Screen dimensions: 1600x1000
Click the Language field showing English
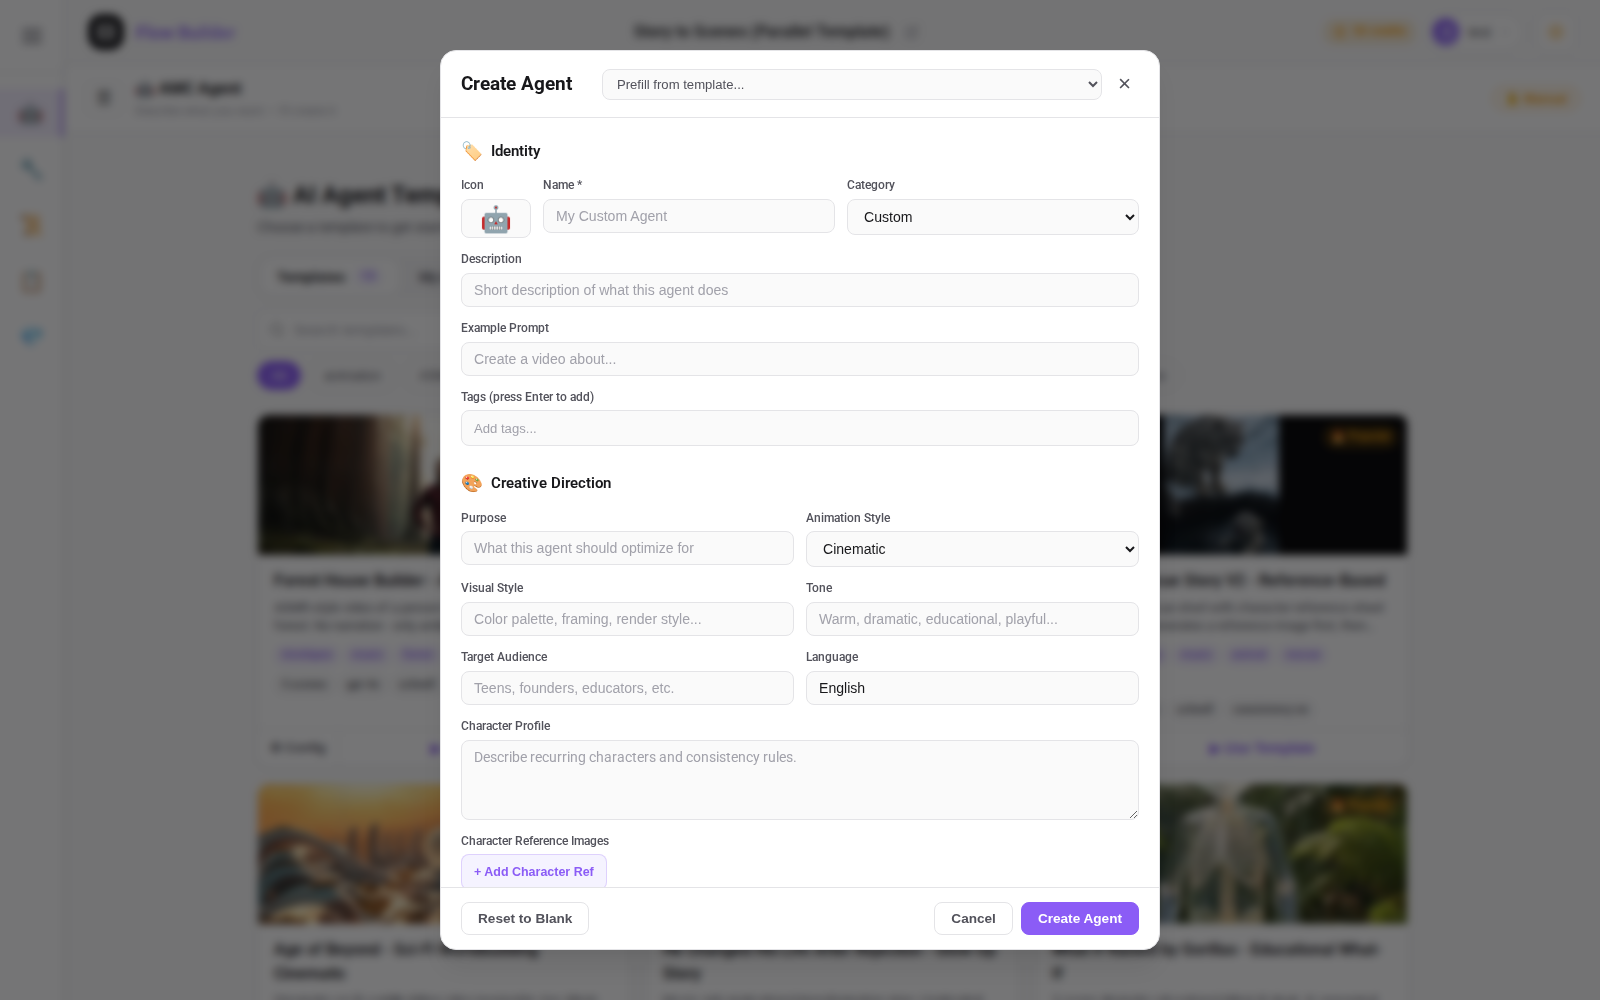point(971,688)
